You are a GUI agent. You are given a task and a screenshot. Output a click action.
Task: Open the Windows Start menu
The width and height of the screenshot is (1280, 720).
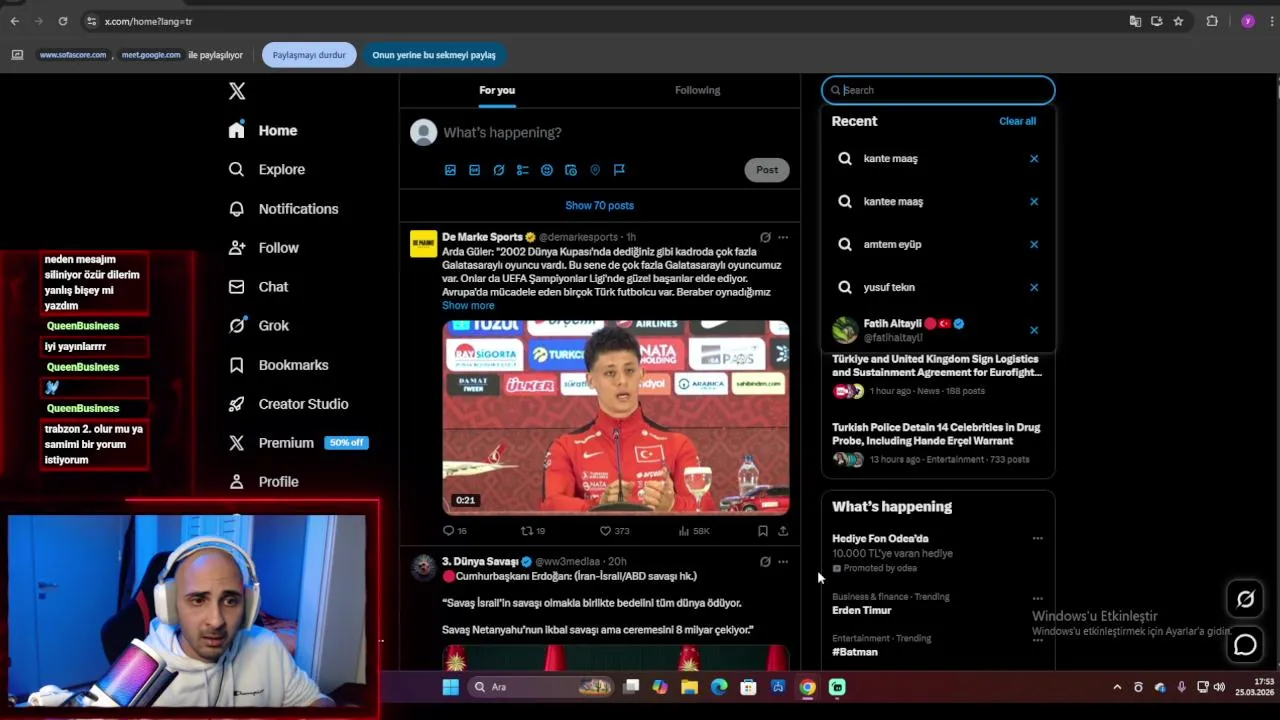pos(450,687)
